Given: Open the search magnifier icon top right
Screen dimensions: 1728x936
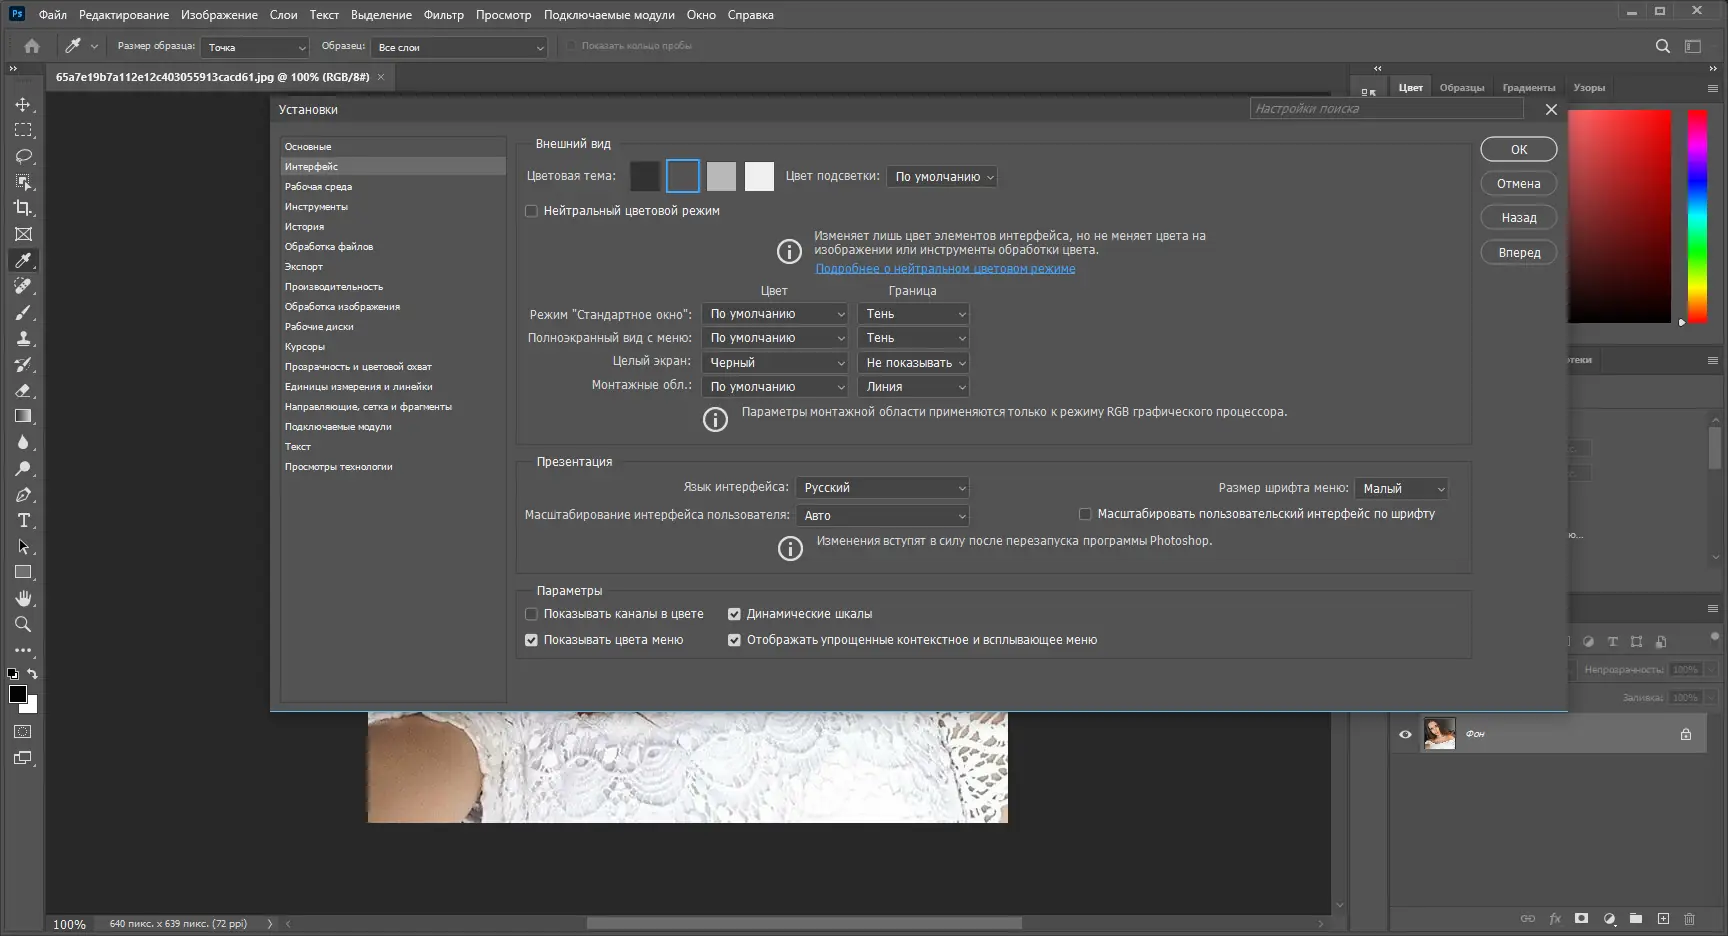Looking at the screenshot, I should click(1662, 46).
